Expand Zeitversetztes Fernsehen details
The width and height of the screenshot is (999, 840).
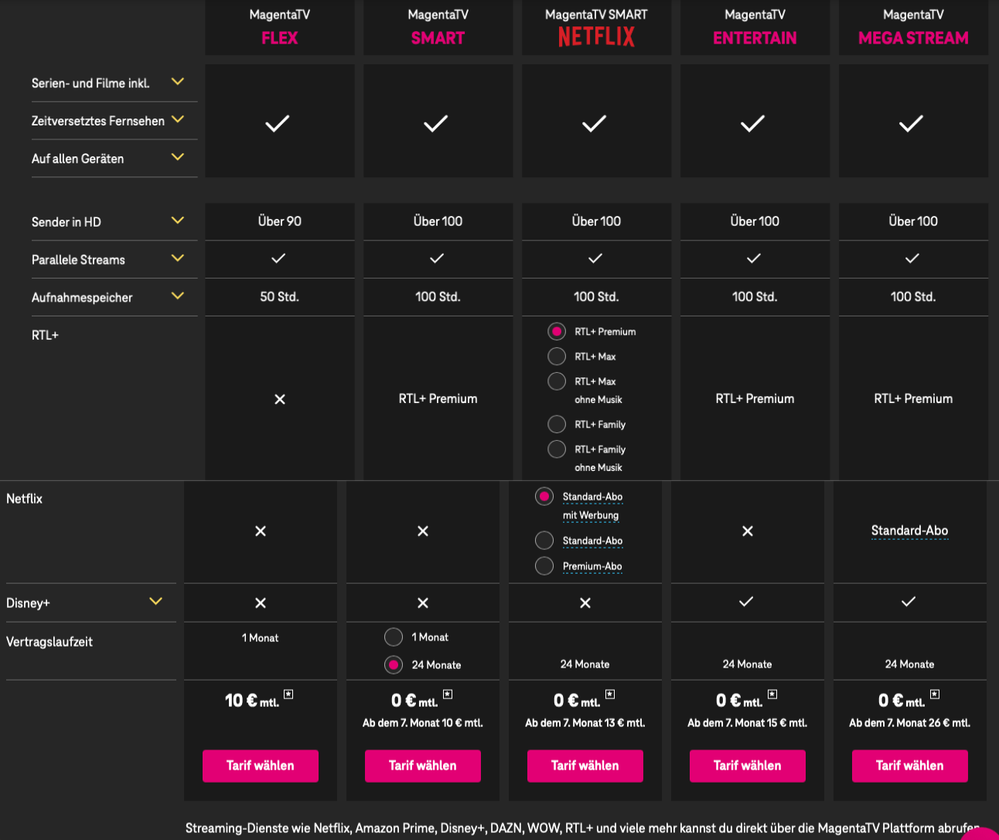coord(177,120)
